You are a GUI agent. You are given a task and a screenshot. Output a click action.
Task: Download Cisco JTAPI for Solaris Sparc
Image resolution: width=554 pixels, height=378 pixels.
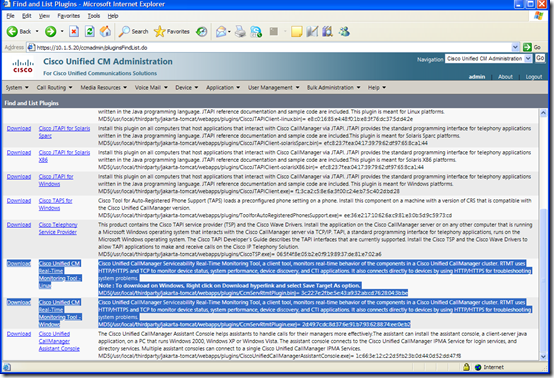[x=19, y=129]
